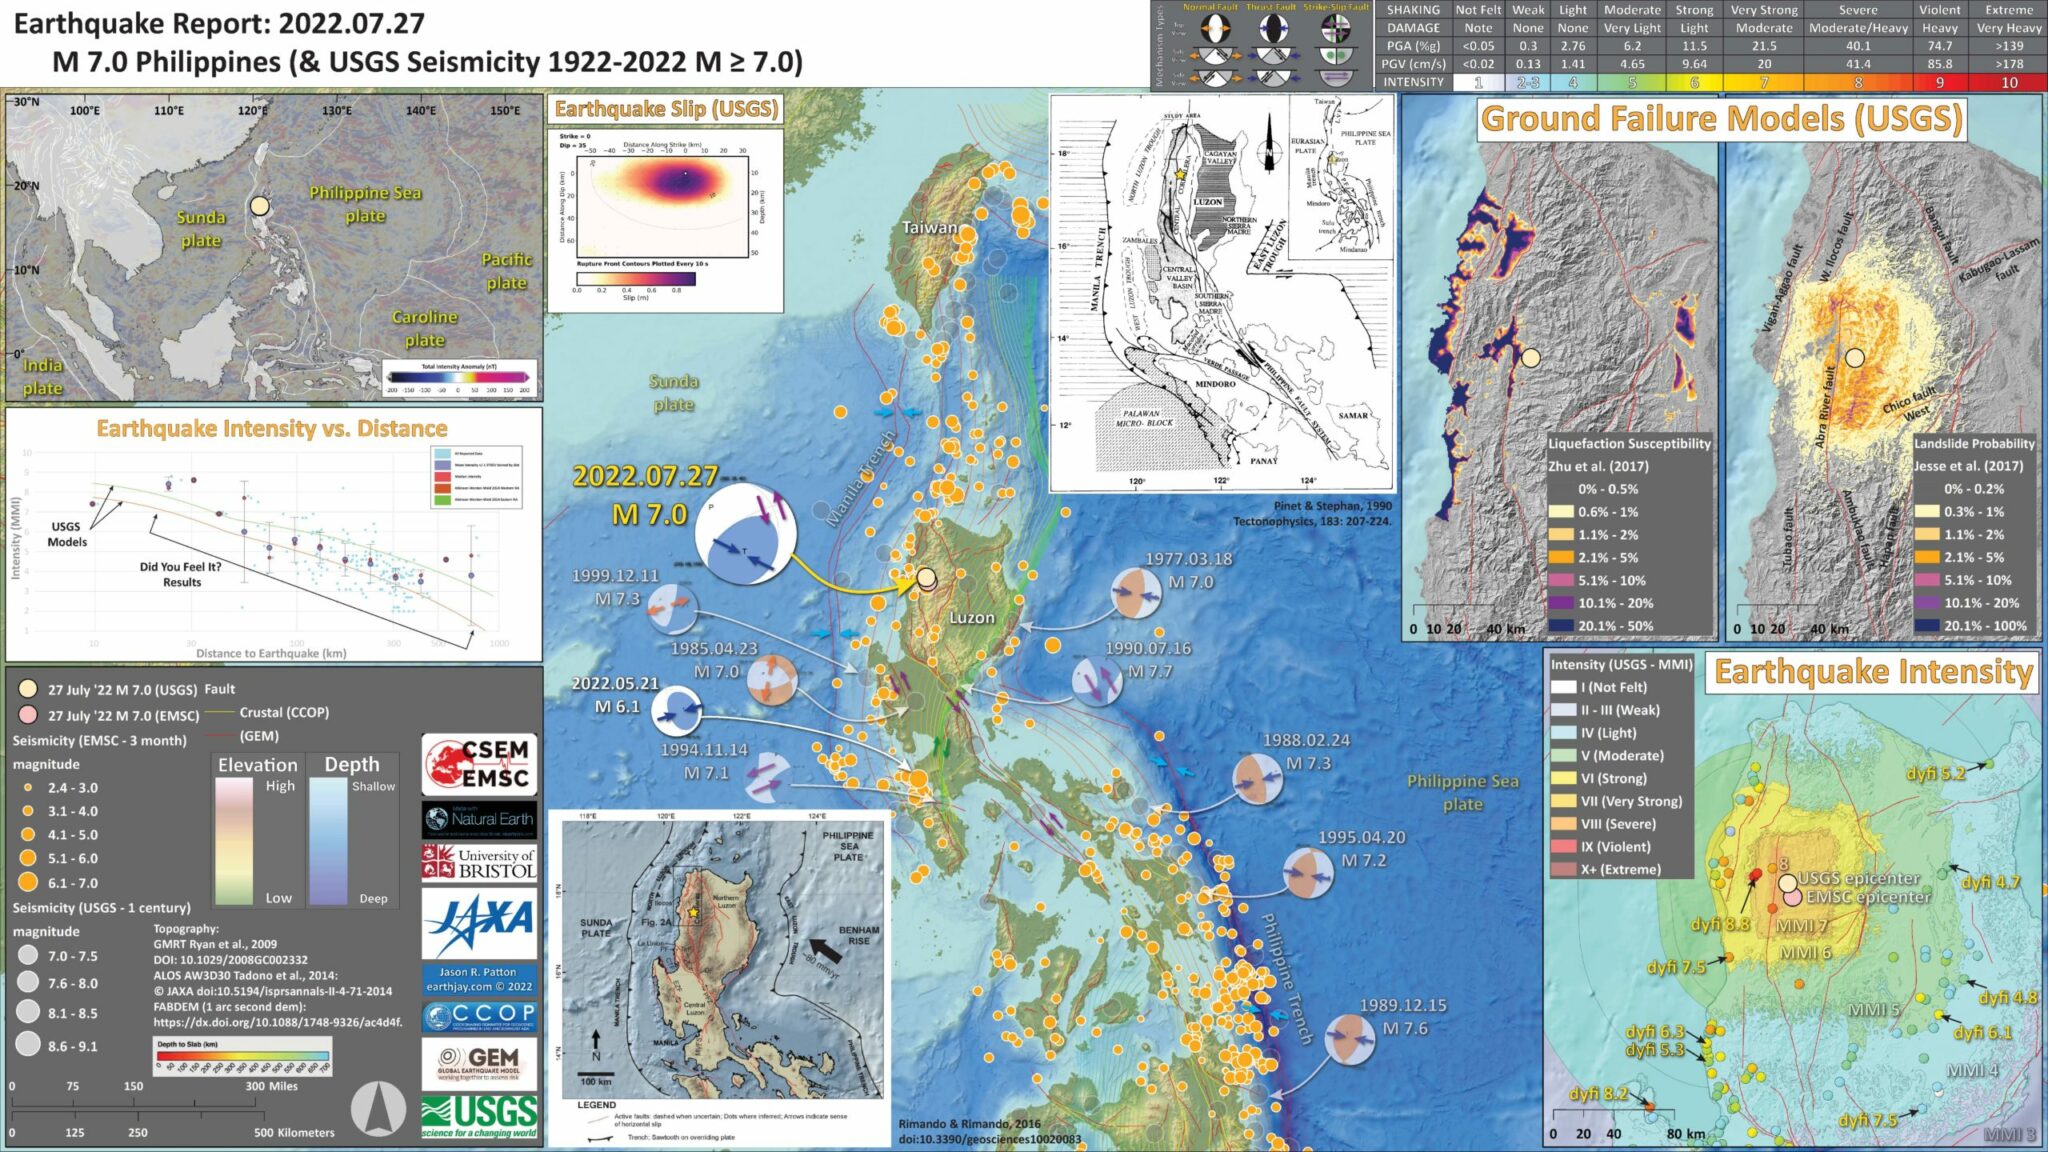Click the GEM Global Earthquake Model logo
The height and width of the screenshot is (1152, 2048).
pyautogui.click(x=479, y=1064)
